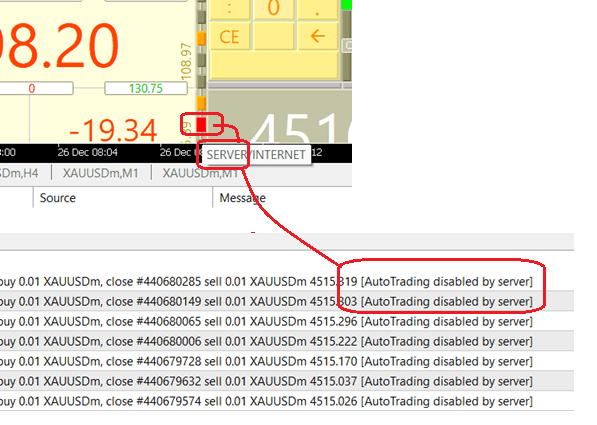The image size is (597, 425).
Task: Click the red SERVER/INTERNET status indicator
Action: point(201,125)
